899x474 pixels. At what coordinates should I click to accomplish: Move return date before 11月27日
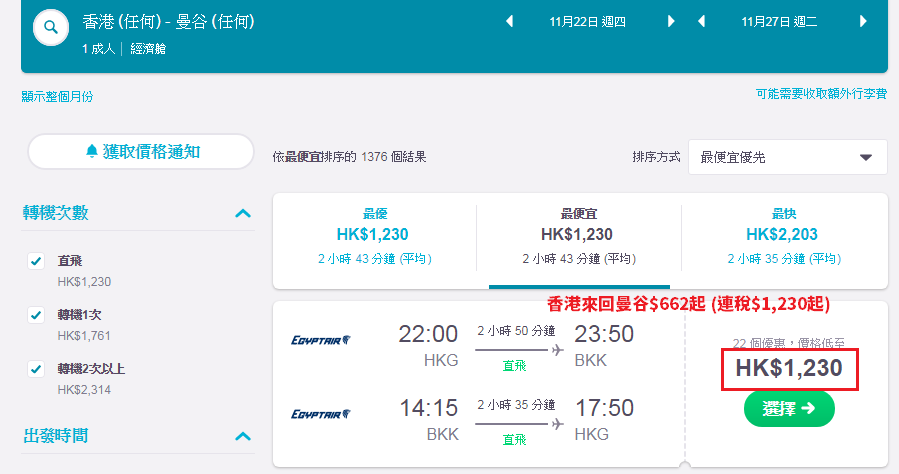click(701, 22)
